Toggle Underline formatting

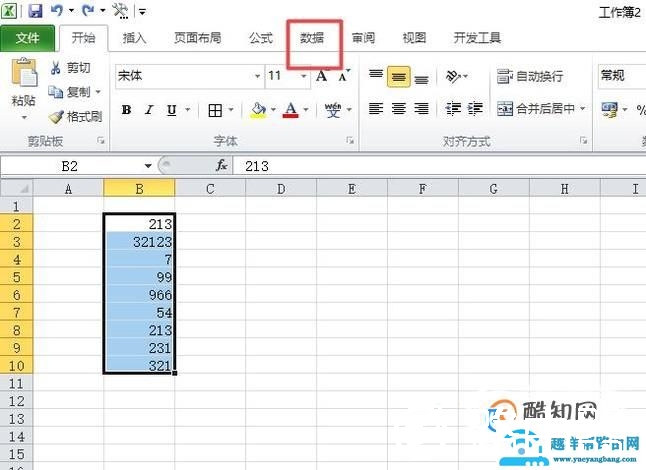[171, 110]
